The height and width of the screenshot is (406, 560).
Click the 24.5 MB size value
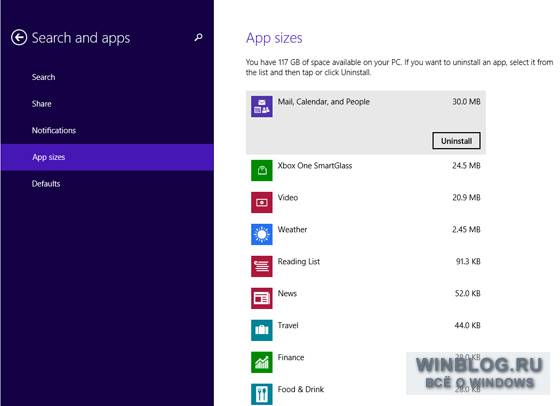pos(466,166)
